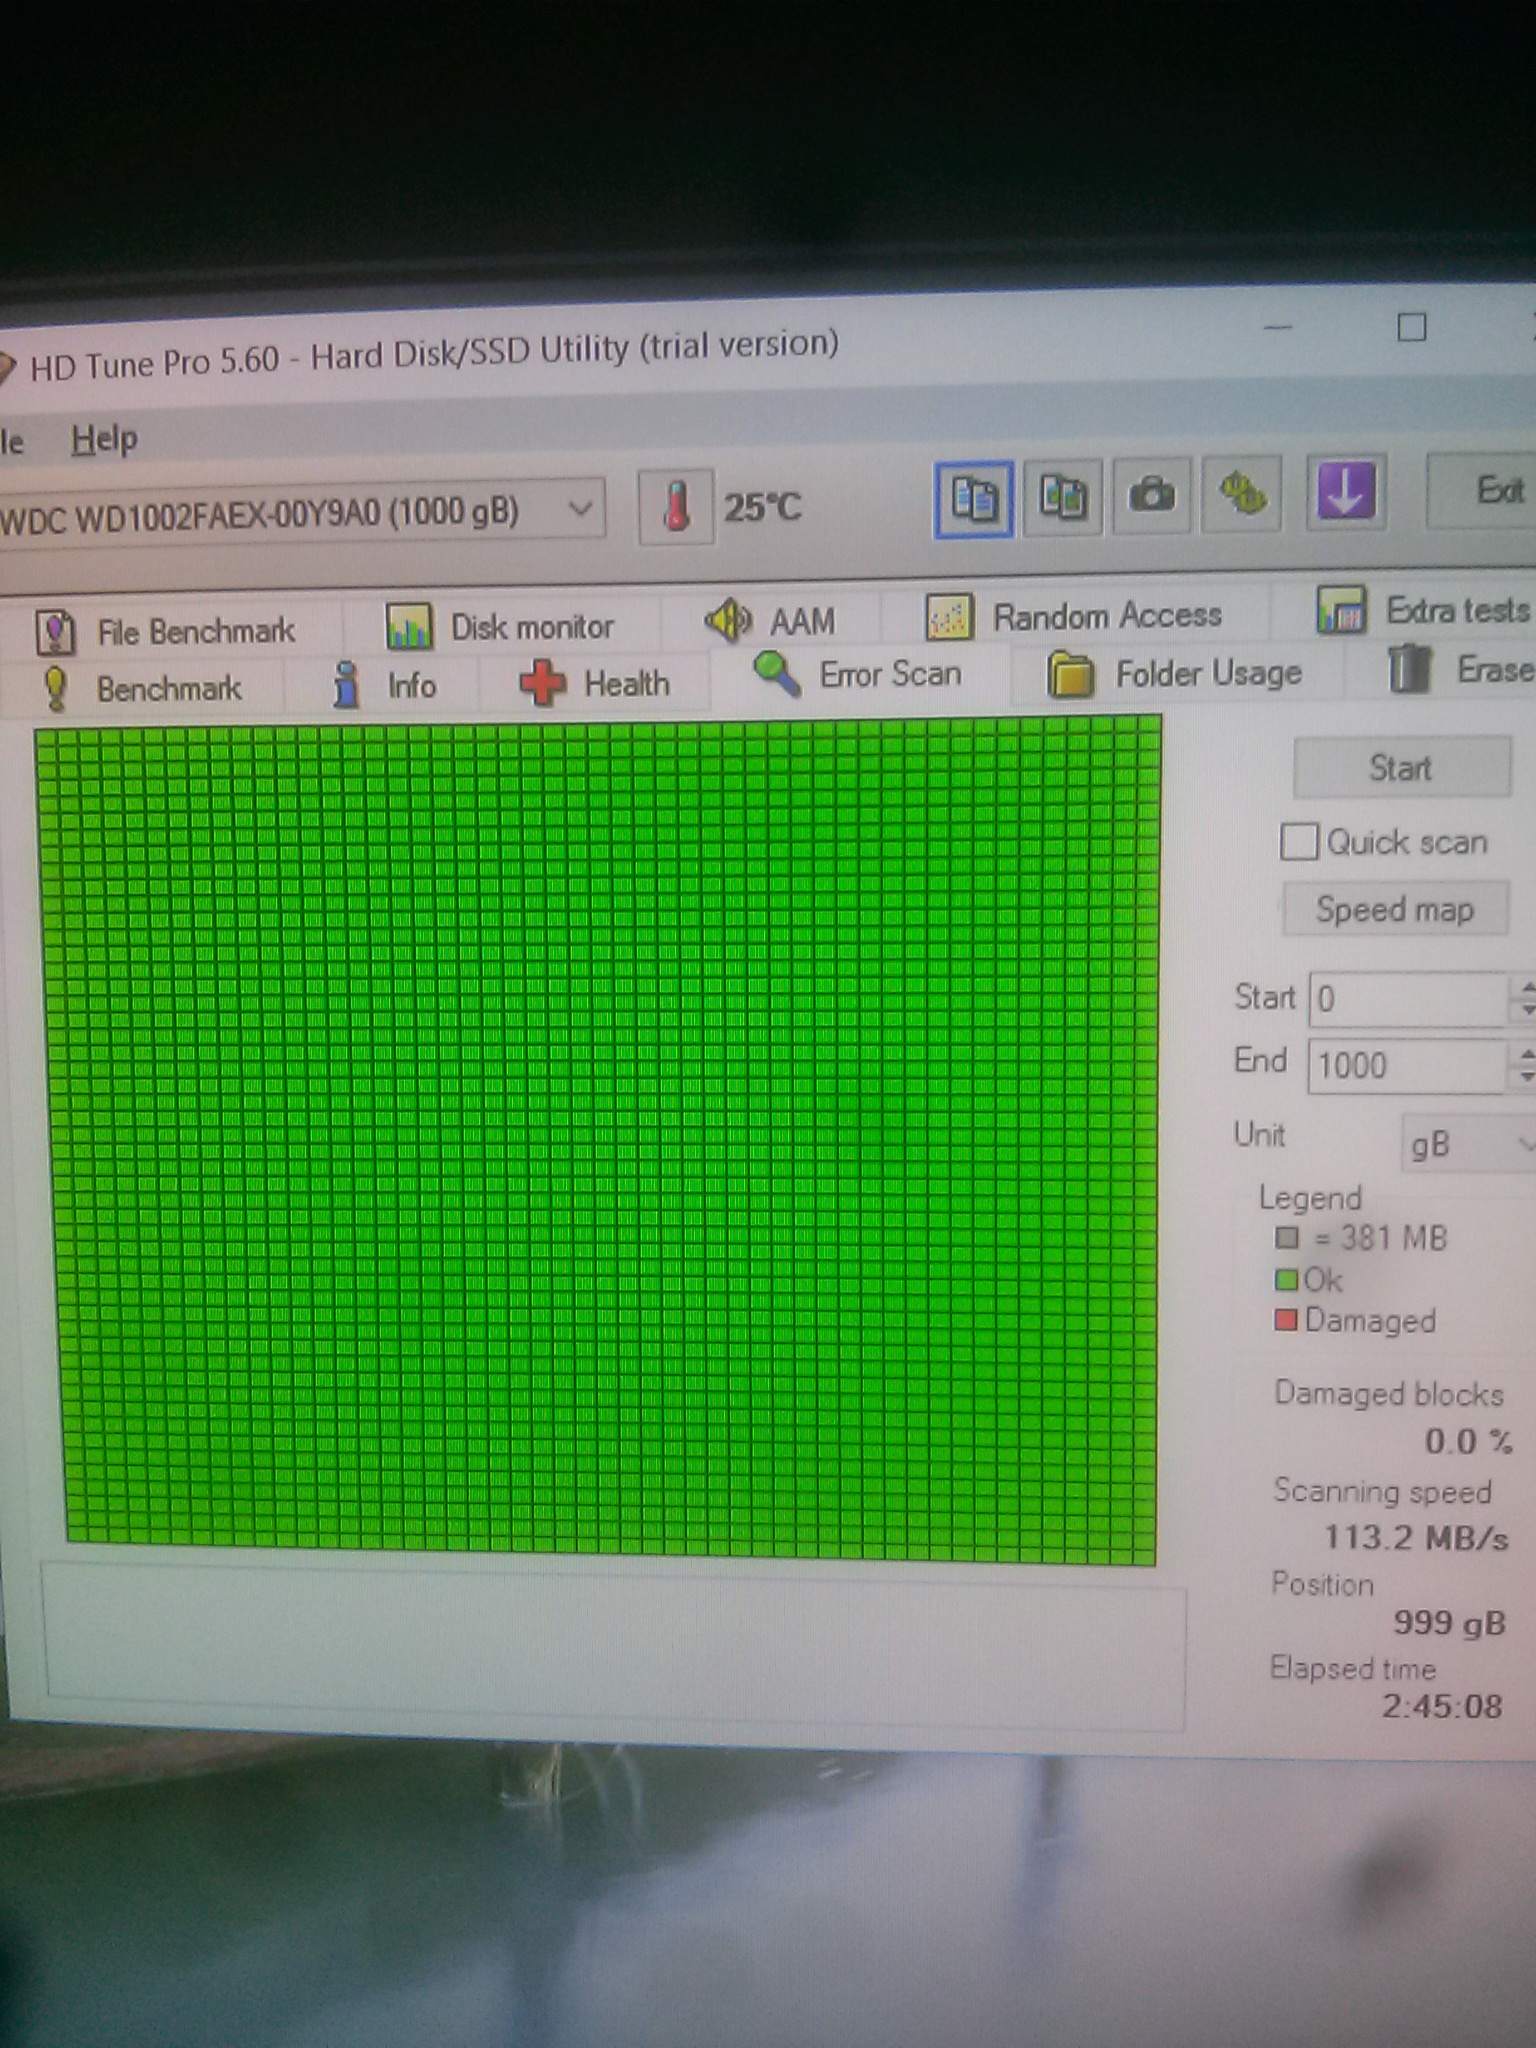
Task: Open the Help menu
Action: coord(104,439)
